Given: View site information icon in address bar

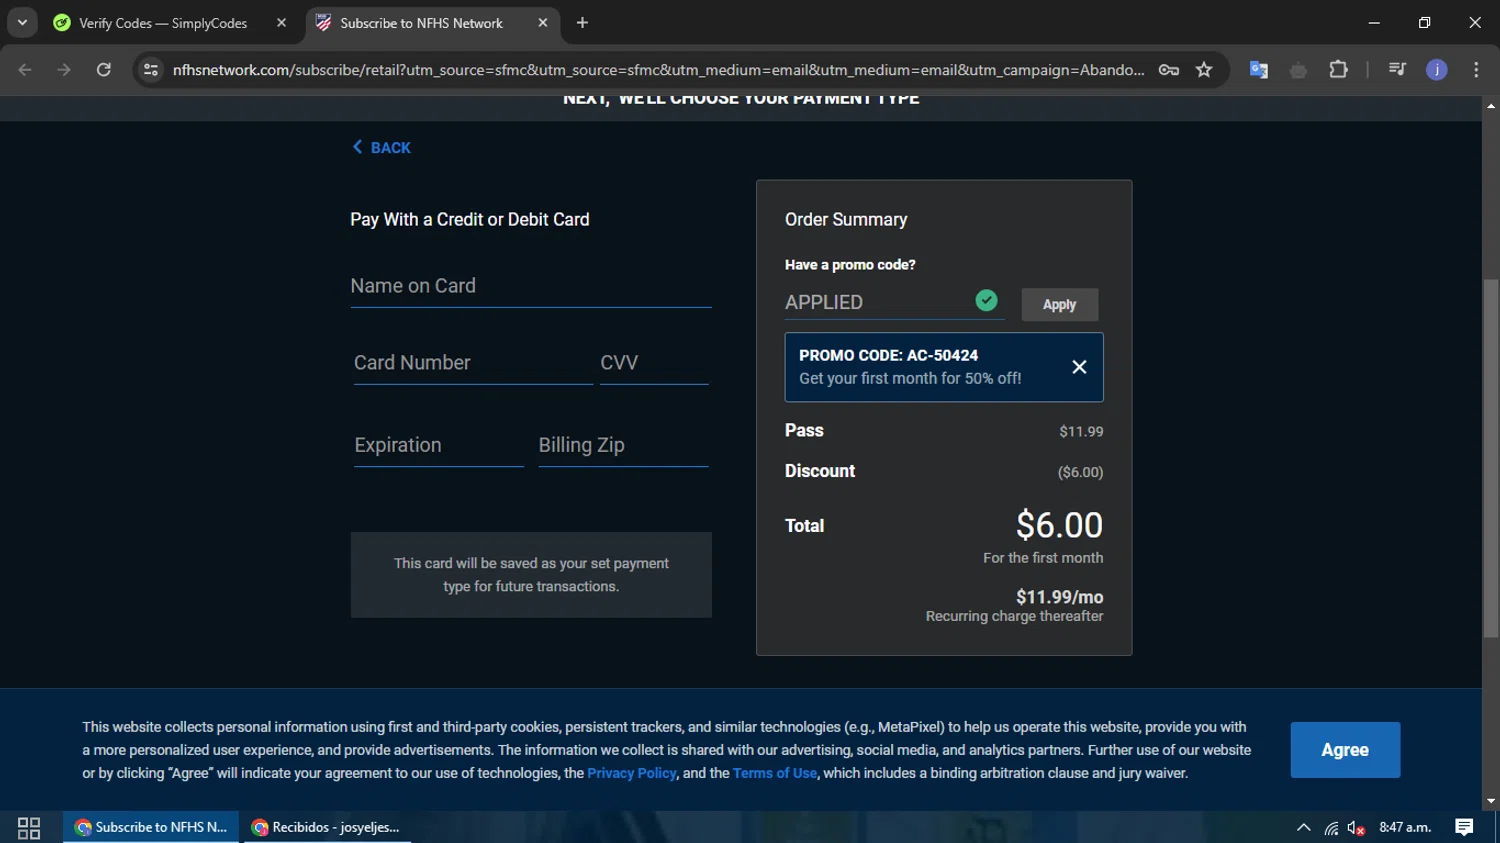Looking at the screenshot, I should 151,70.
